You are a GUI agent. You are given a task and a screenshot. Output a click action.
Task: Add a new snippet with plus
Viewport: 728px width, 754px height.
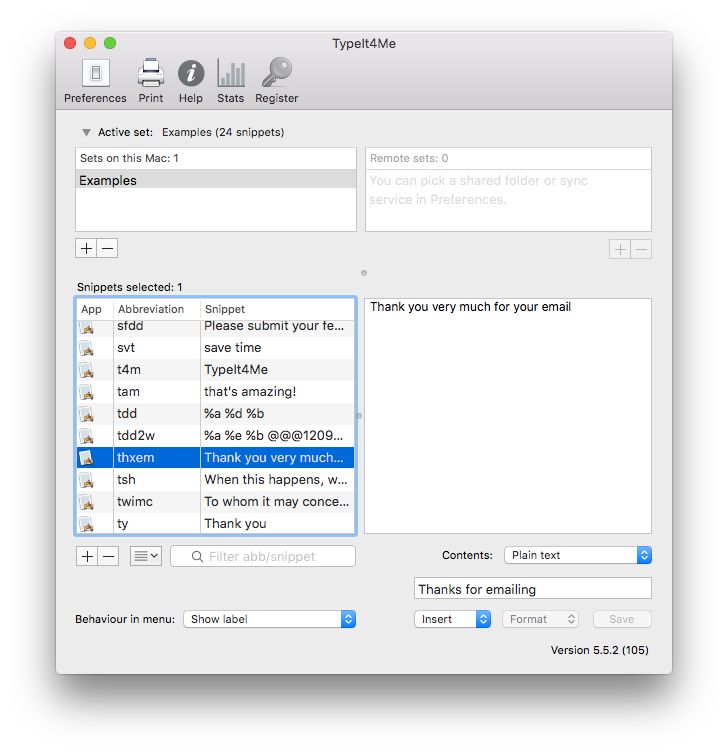(x=87, y=556)
